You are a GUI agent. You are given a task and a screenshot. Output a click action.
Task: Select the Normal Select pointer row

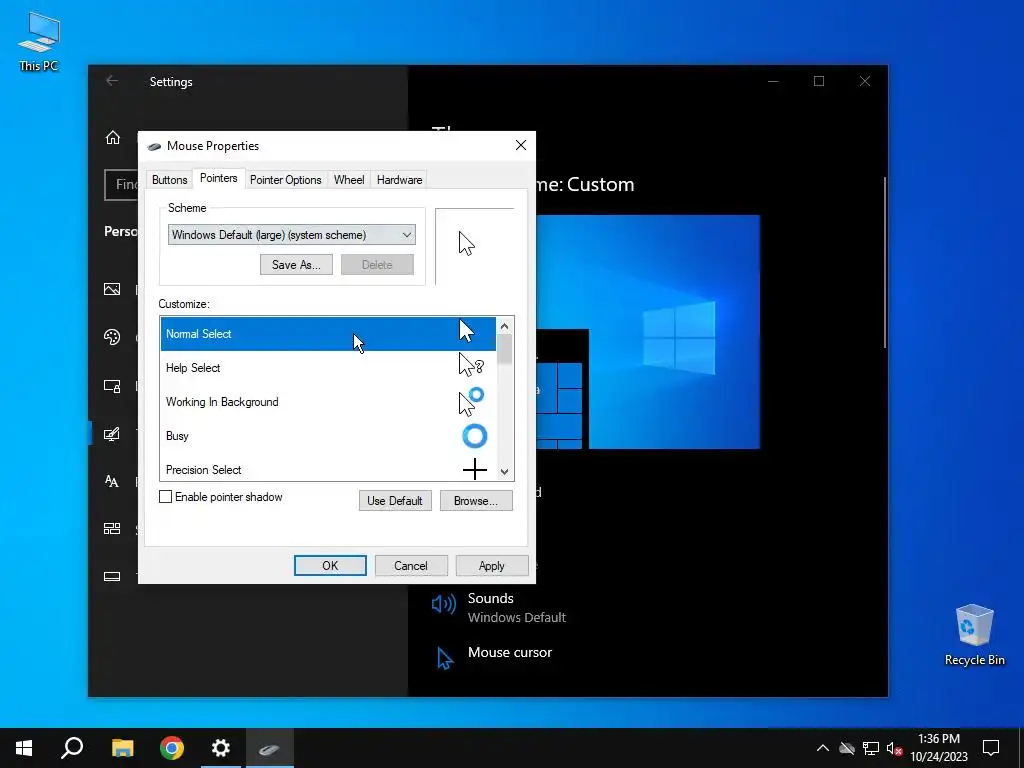328,334
